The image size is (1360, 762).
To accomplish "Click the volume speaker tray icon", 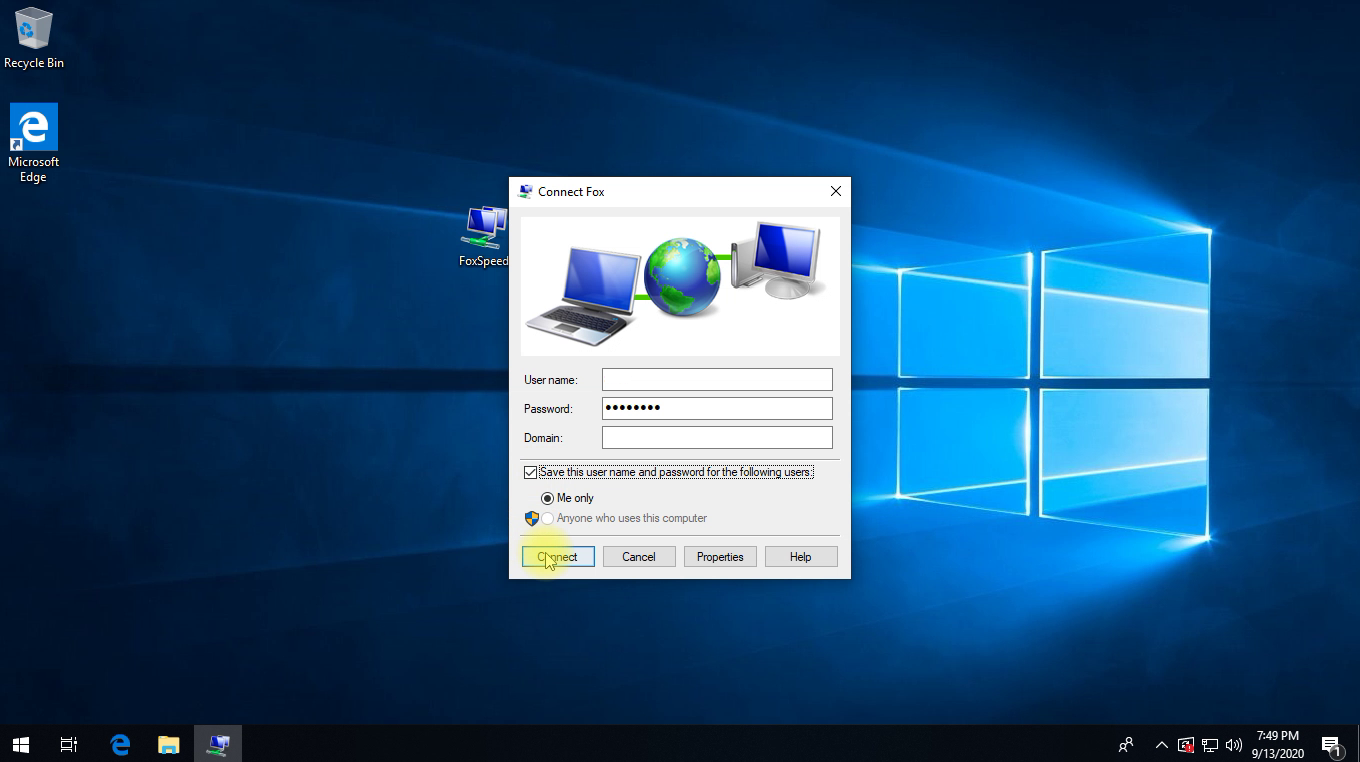I will (1234, 745).
